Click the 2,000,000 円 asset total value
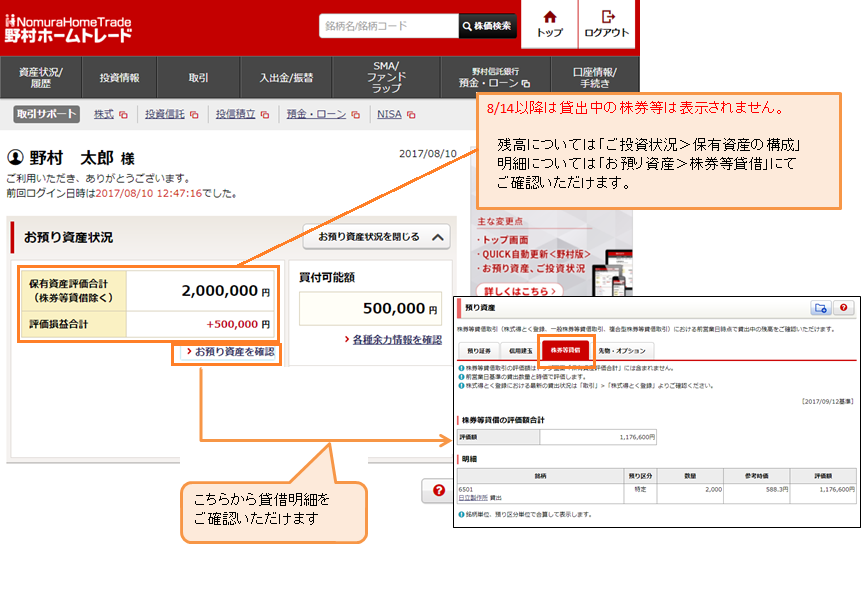 pos(225,290)
